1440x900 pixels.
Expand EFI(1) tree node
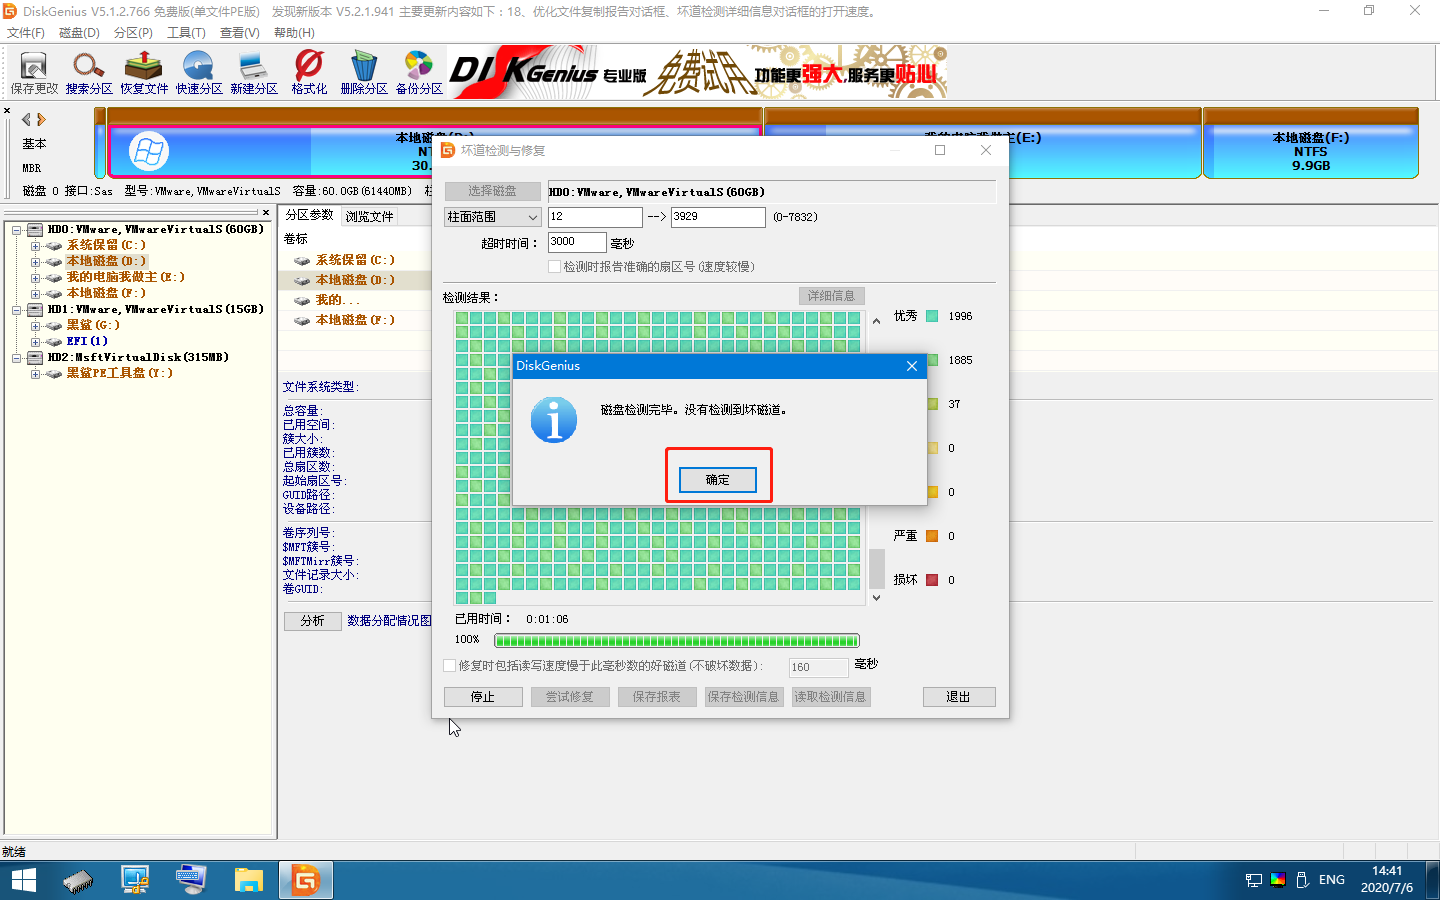35,342
